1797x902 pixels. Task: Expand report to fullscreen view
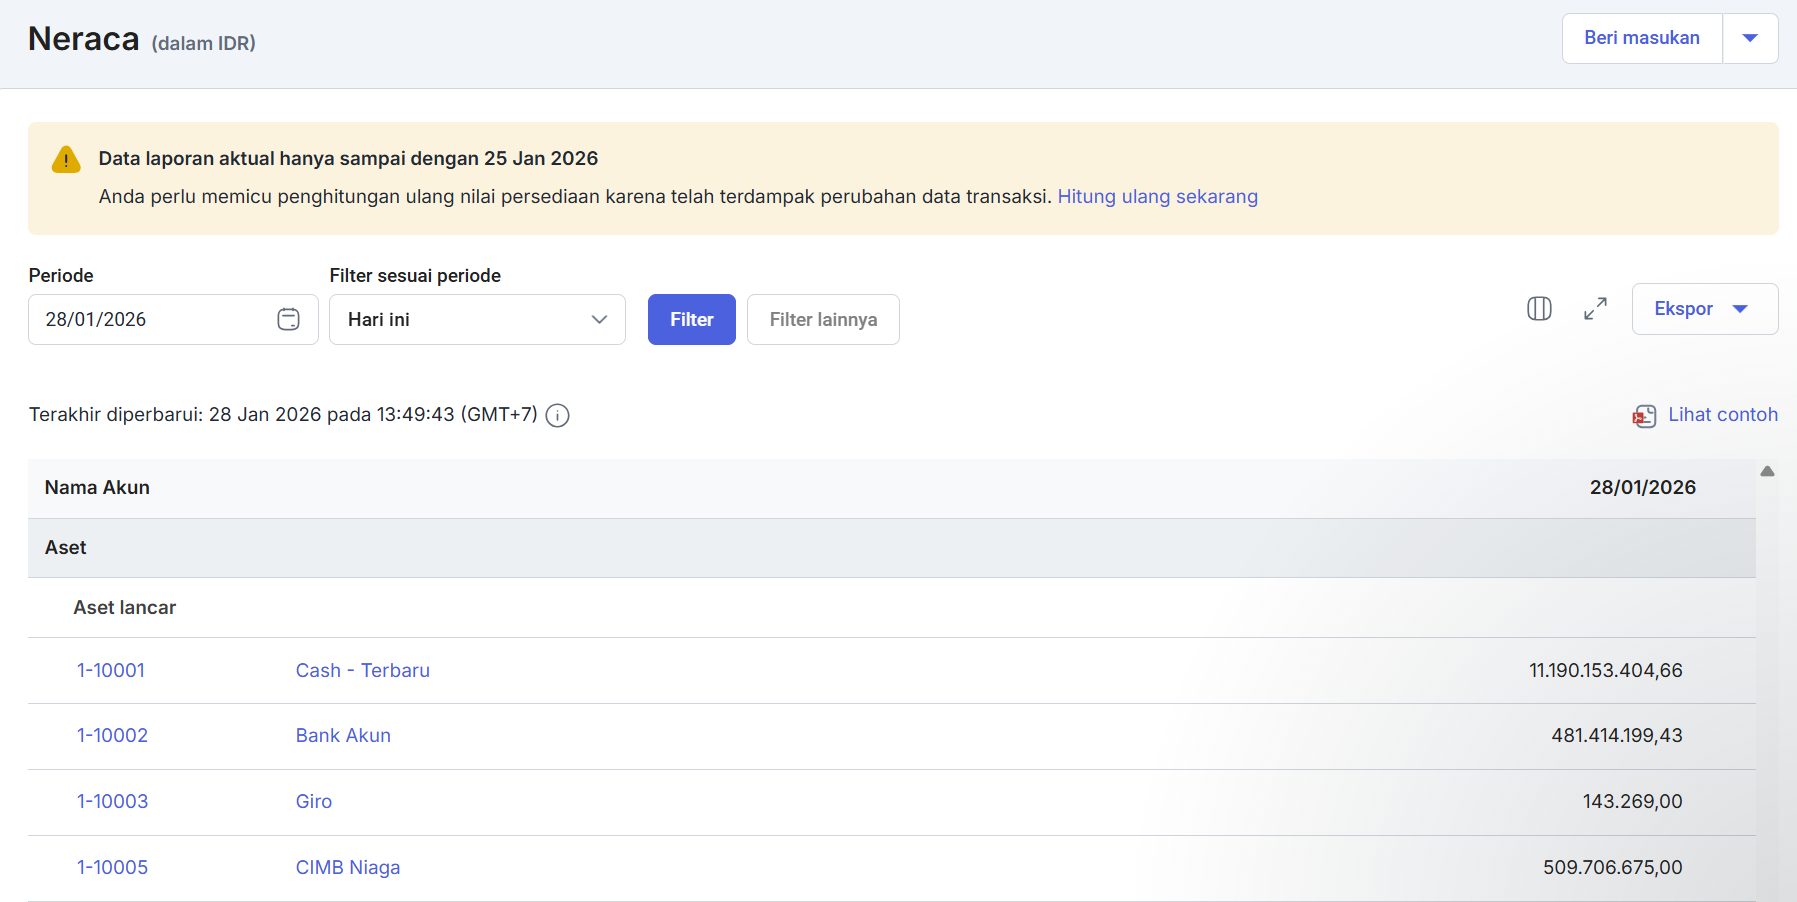1595,309
